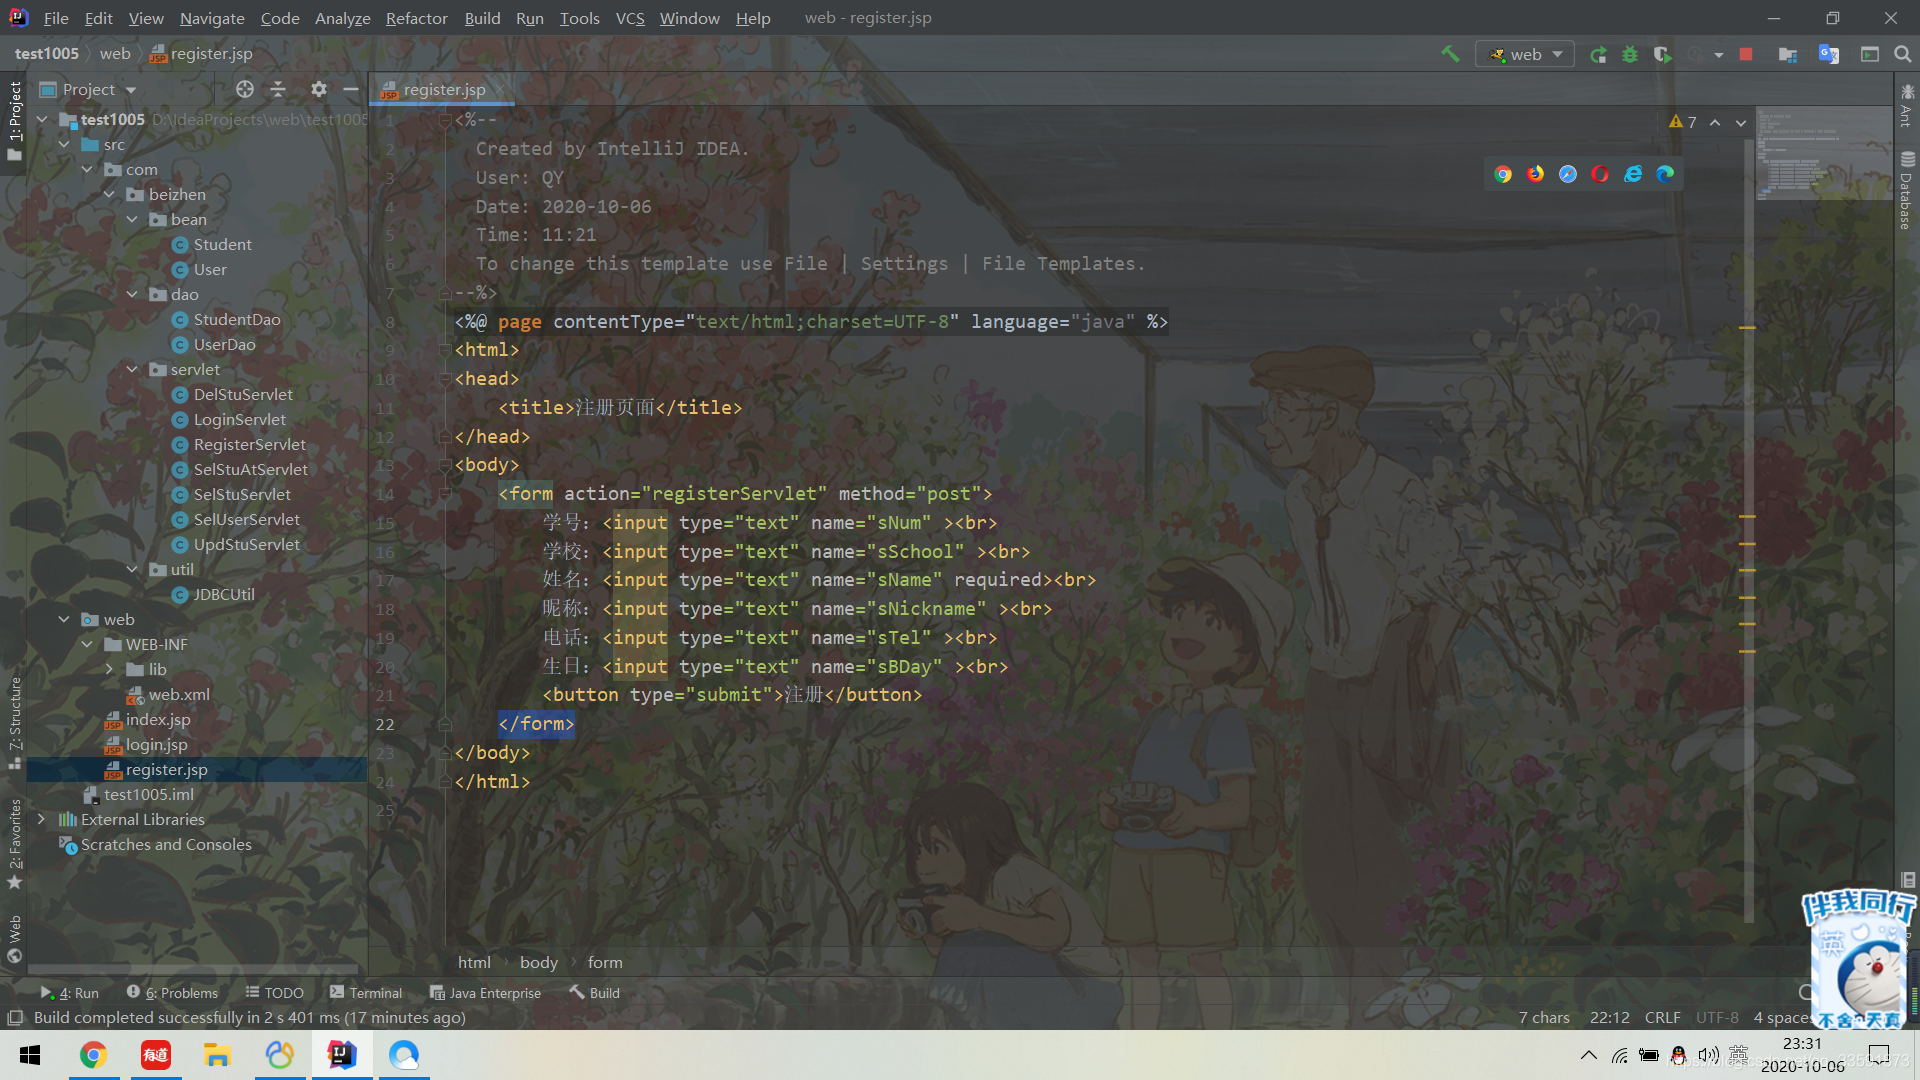Image resolution: width=1920 pixels, height=1080 pixels.
Task: Click test1005 in the navigation bar
Action: tap(47, 54)
